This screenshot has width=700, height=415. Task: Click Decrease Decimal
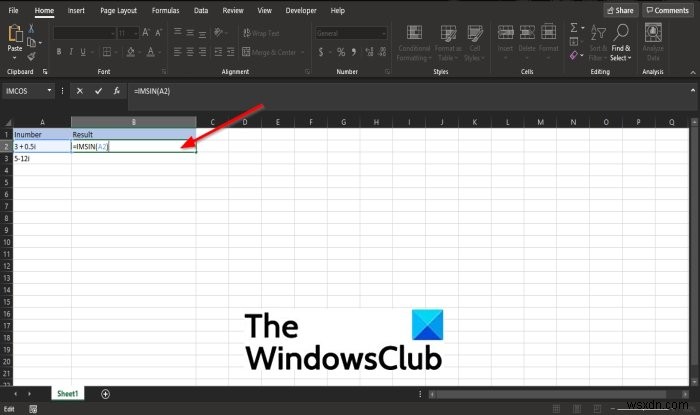tap(382, 52)
